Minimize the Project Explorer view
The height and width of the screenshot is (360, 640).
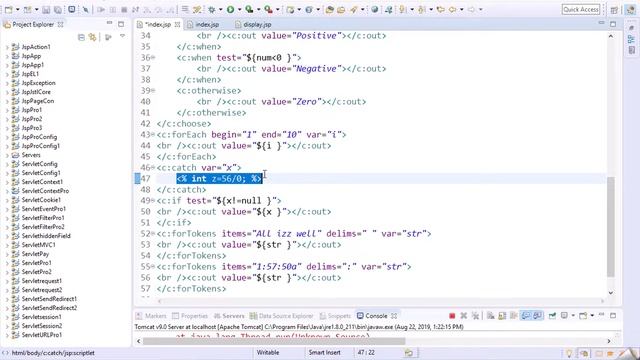click(109, 24)
